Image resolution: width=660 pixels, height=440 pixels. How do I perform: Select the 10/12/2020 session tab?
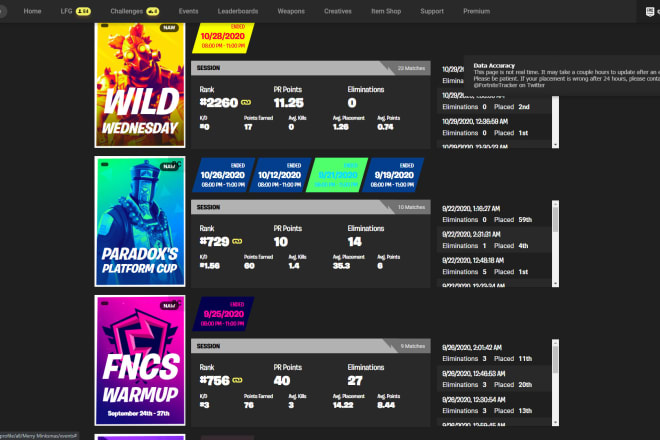[x=279, y=175]
